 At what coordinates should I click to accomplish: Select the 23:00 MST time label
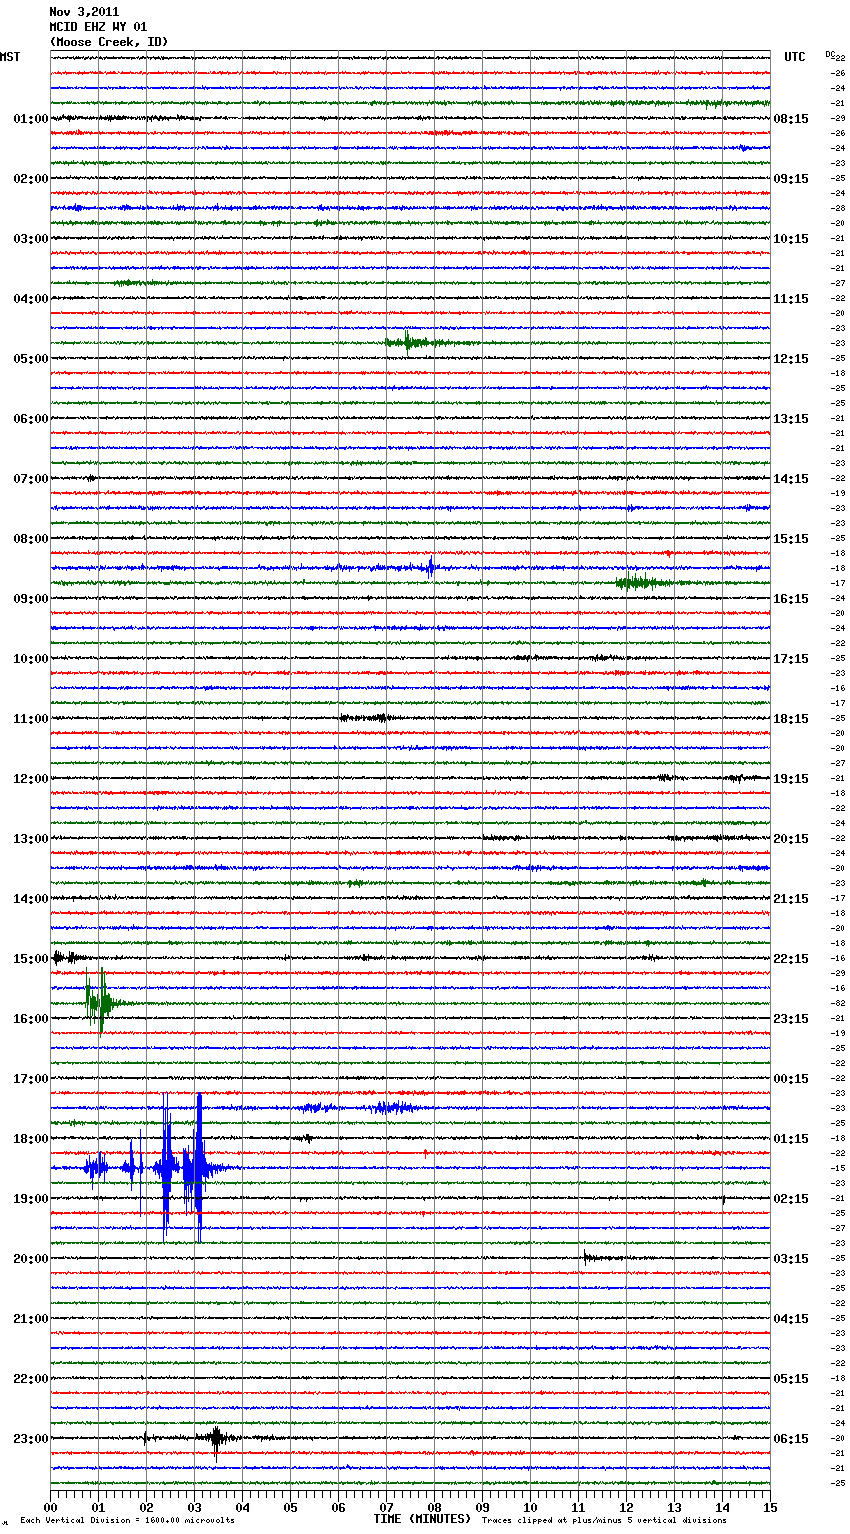(30, 1439)
